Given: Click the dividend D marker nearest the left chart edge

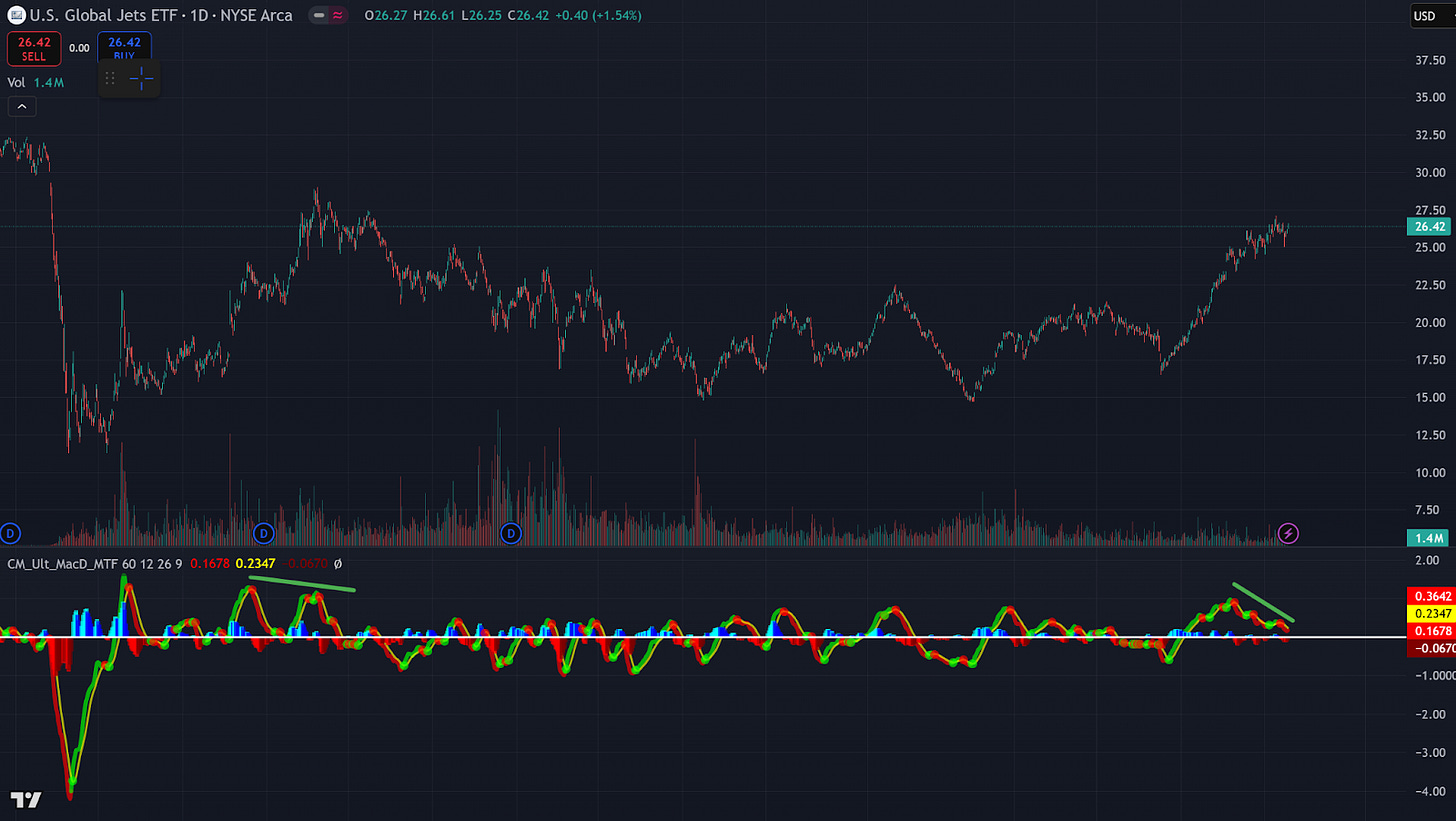Looking at the screenshot, I should [12, 533].
